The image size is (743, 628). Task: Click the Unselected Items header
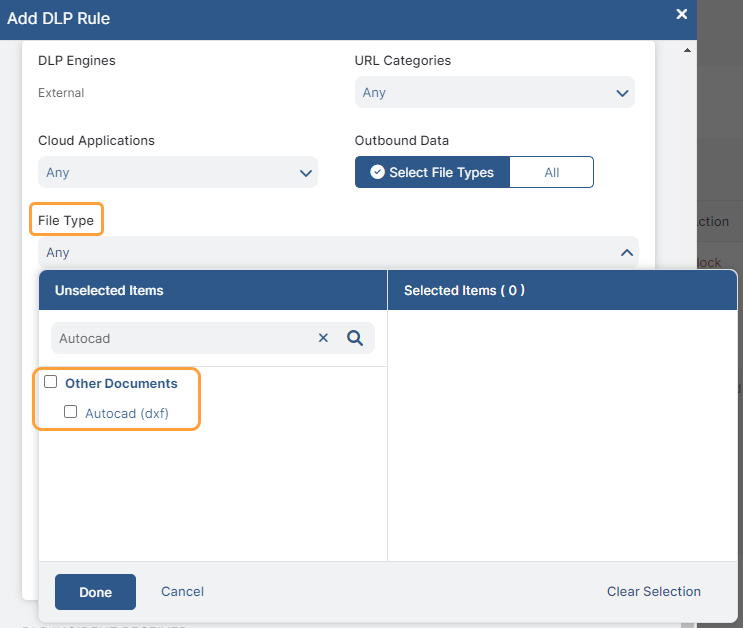click(x=109, y=290)
